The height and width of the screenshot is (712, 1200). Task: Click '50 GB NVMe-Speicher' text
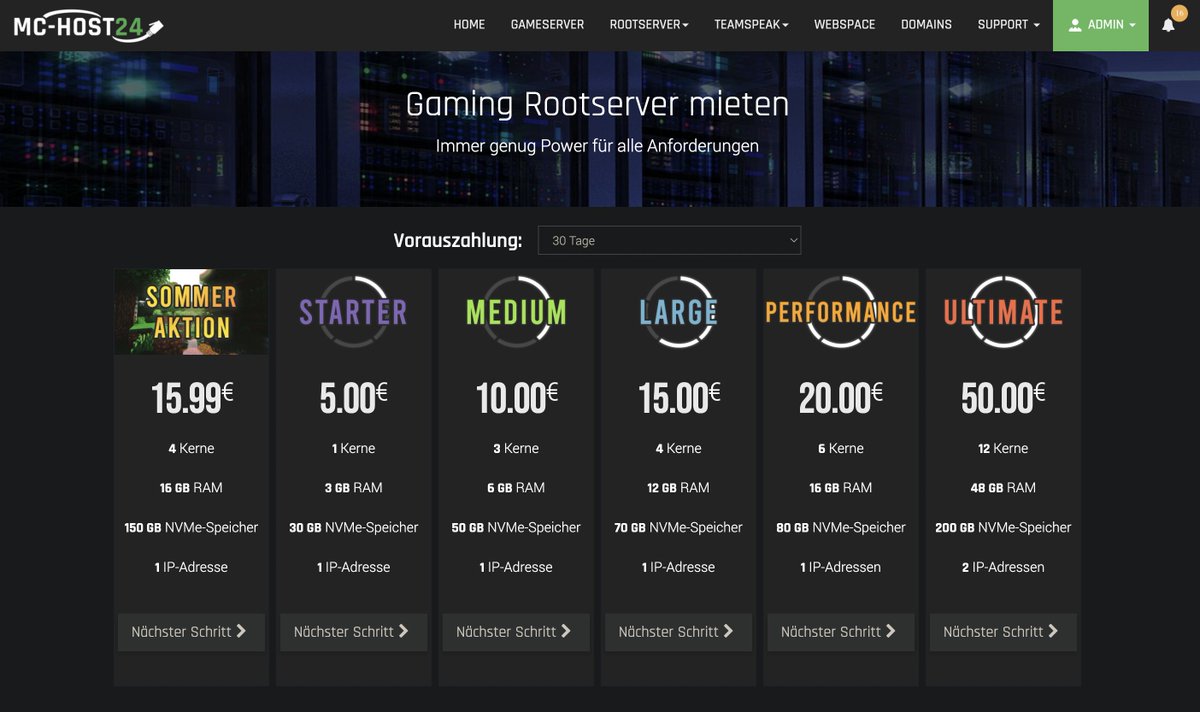516,528
